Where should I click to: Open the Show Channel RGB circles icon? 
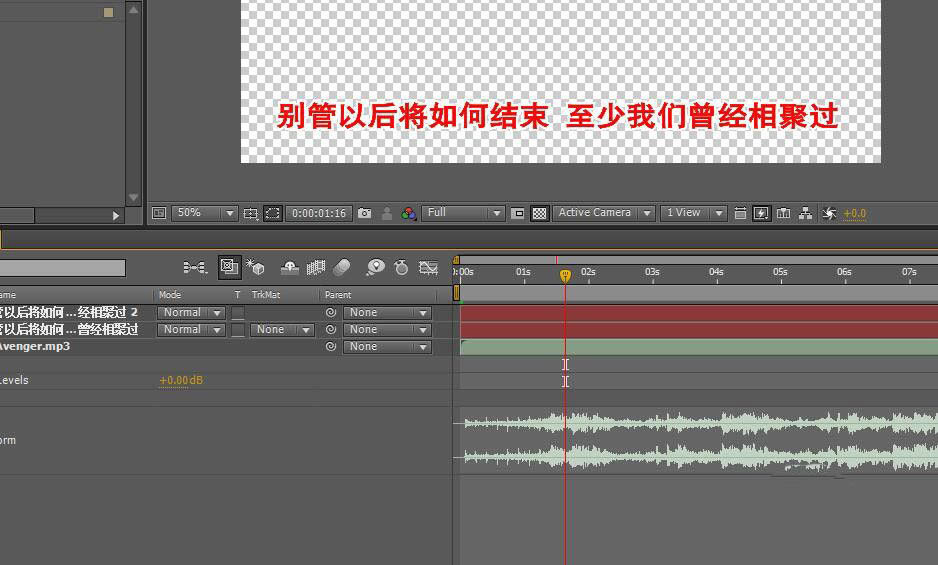409,213
